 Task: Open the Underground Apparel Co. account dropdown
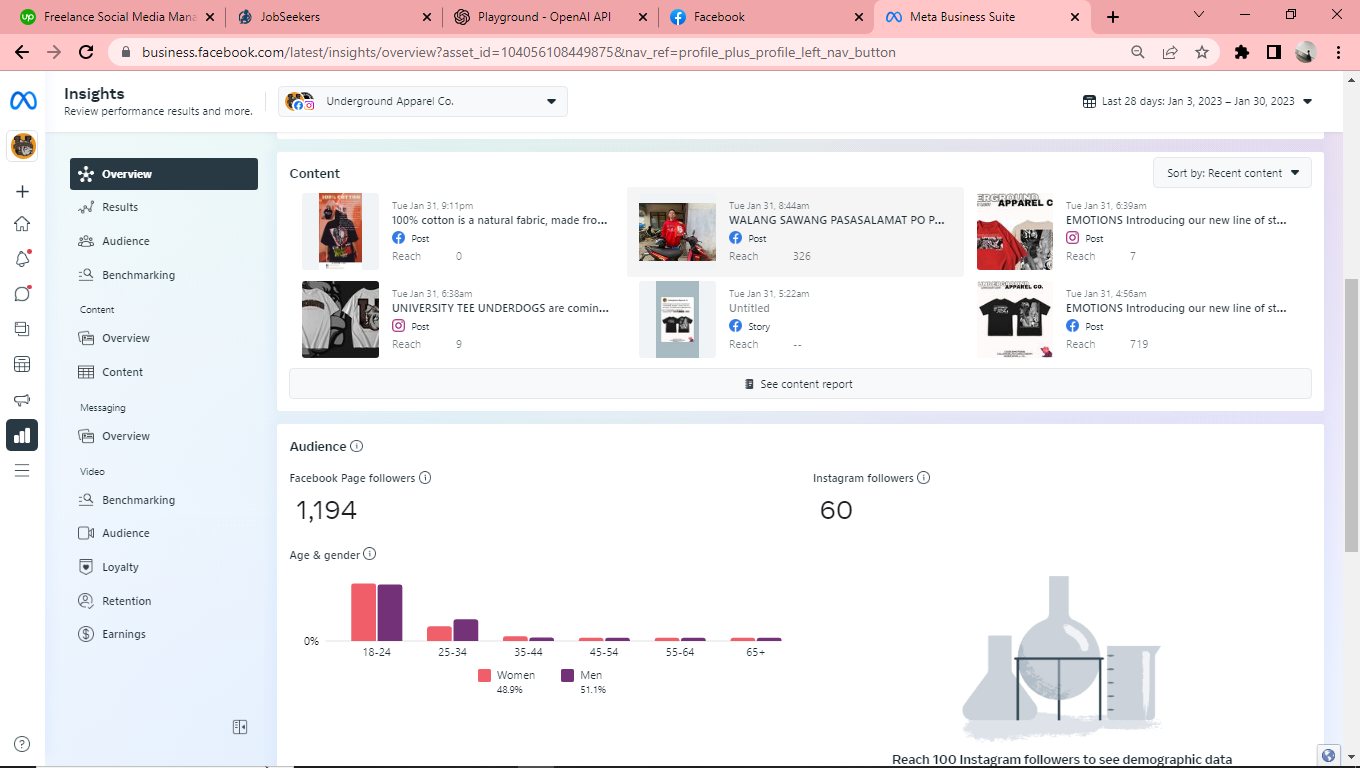tap(423, 101)
